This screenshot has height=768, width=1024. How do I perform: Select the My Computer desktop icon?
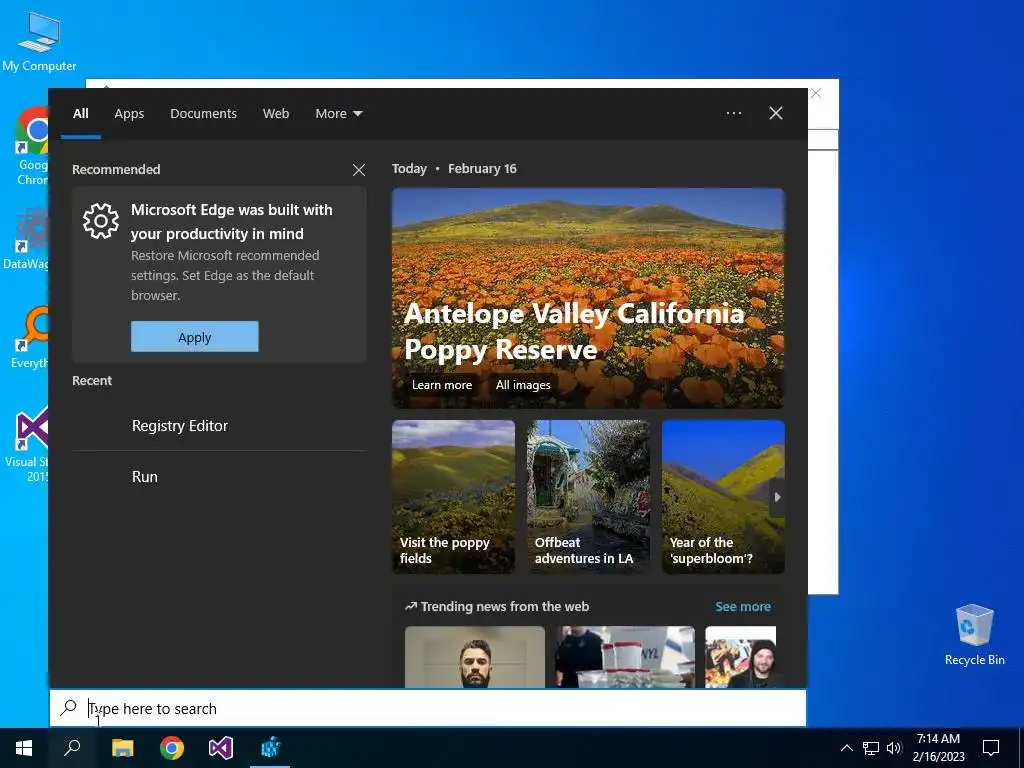tap(39, 41)
